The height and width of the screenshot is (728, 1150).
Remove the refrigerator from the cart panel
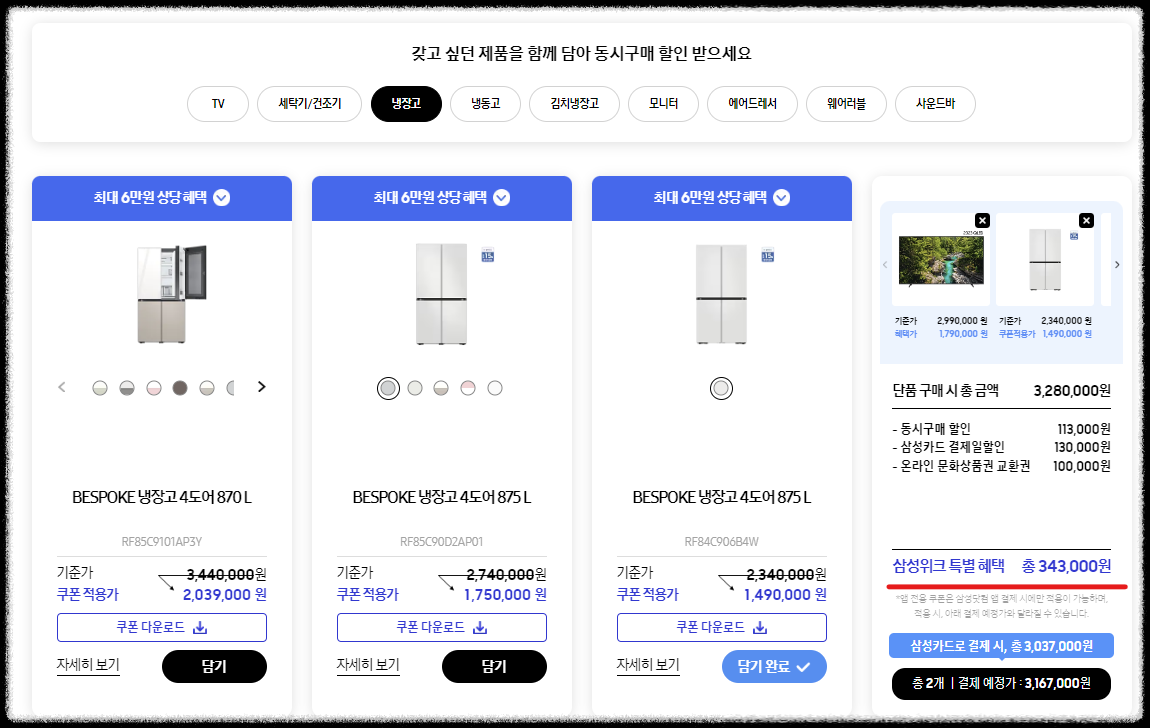1085,220
